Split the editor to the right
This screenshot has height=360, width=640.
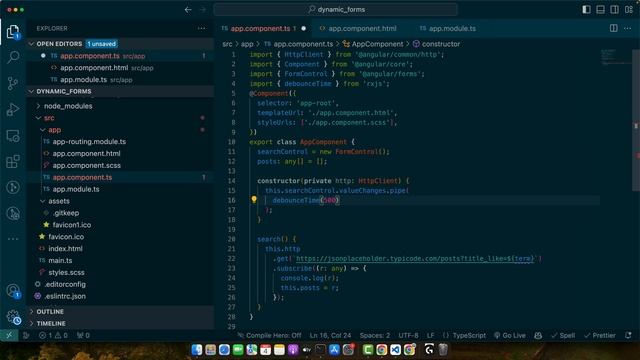point(613,28)
